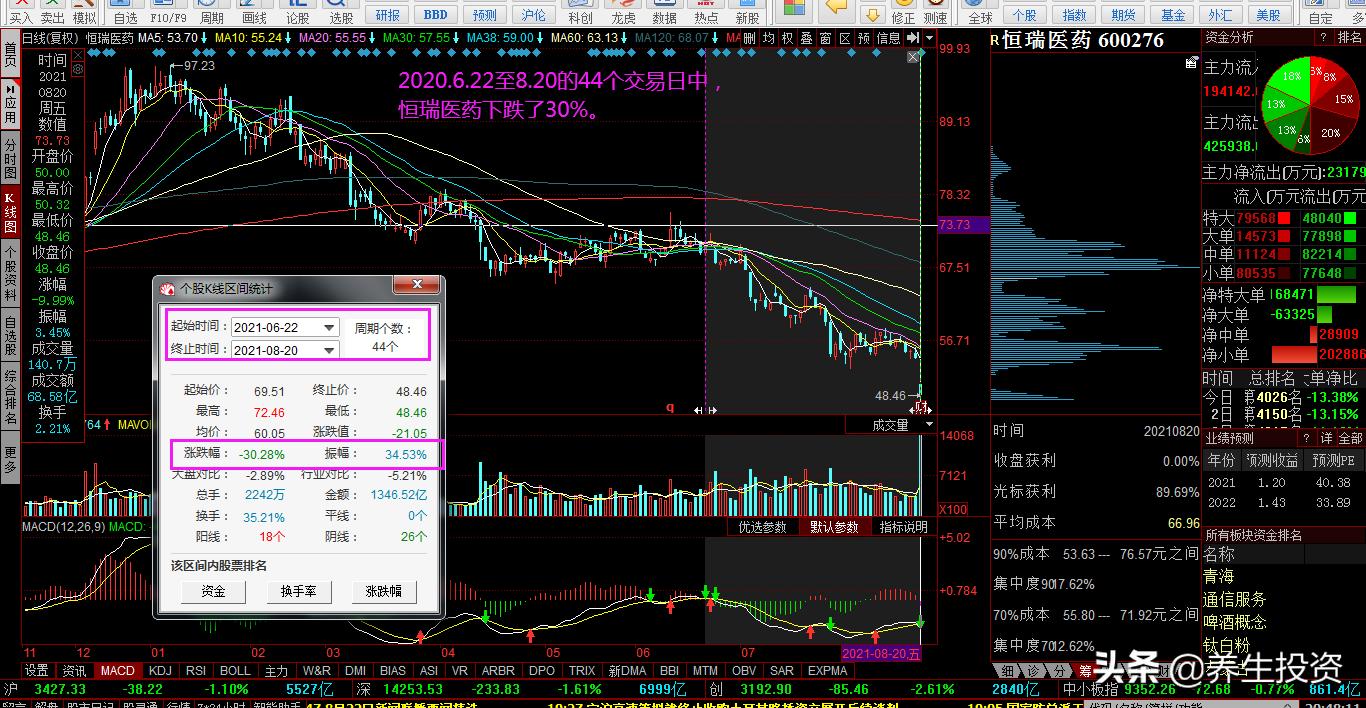Open the 热点 hotspots toolbar icon
This screenshot has width=1366, height=708.
[706, 12]
